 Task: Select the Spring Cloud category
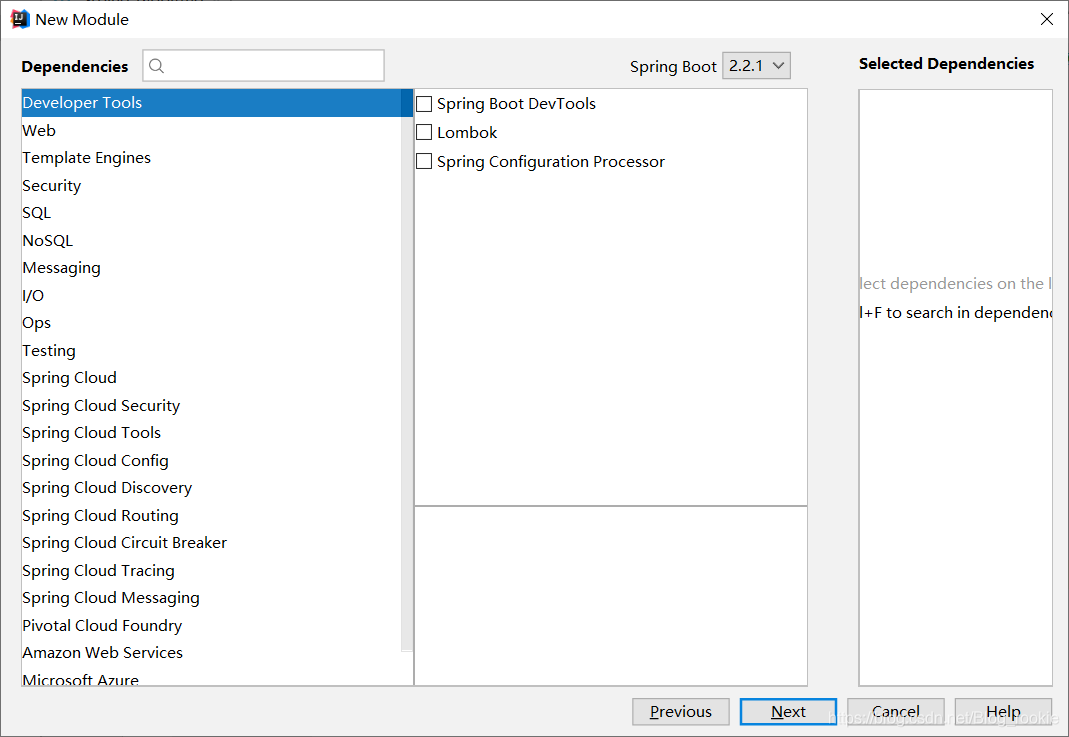pos(212,378)
